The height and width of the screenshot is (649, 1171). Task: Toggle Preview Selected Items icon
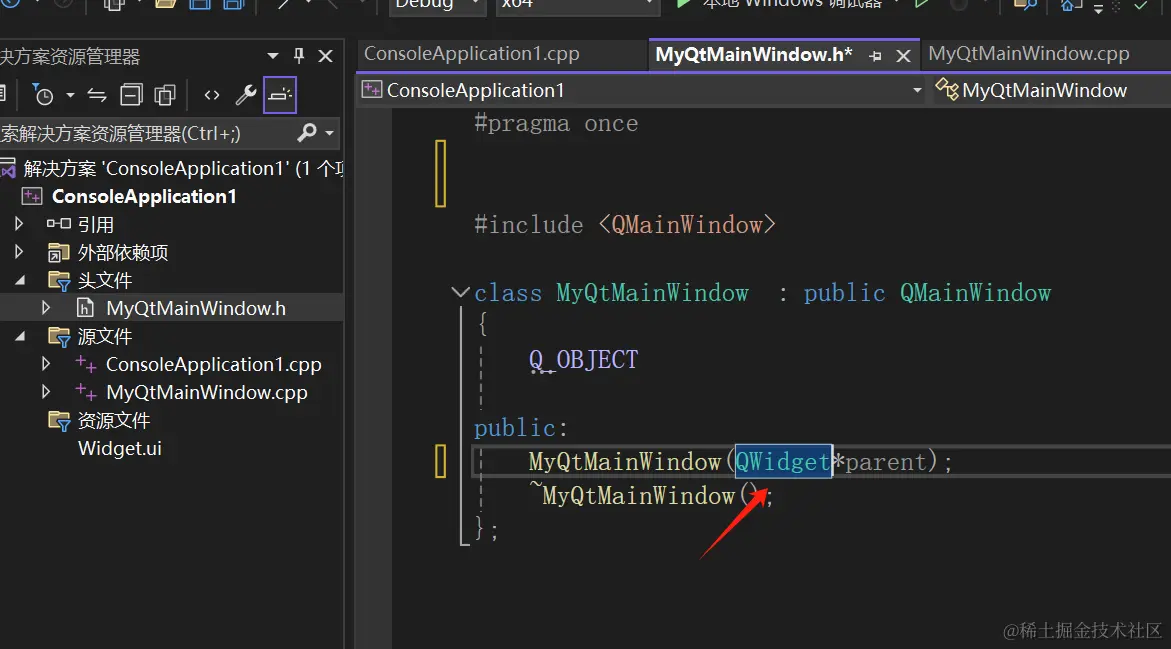point(280,95)
